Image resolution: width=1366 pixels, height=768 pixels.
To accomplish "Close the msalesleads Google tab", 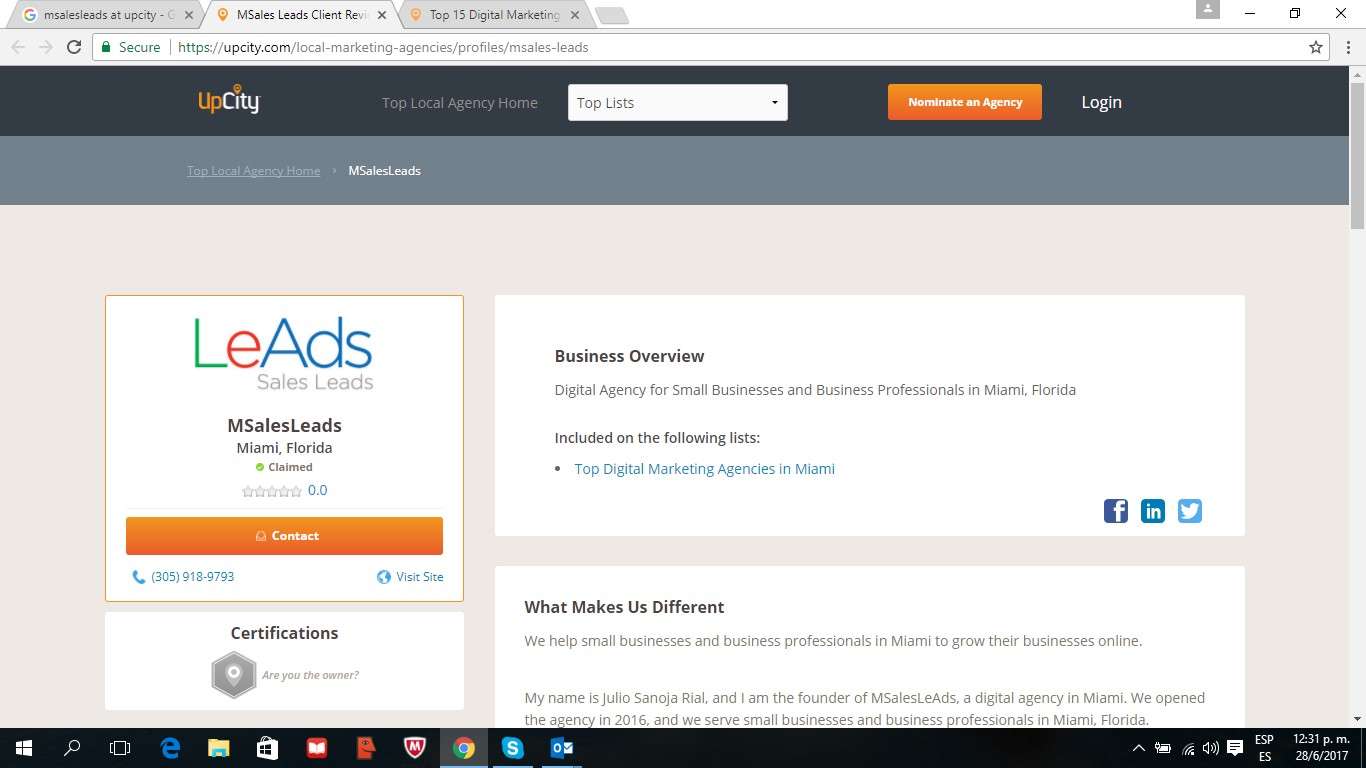I will tap(189, 15).
